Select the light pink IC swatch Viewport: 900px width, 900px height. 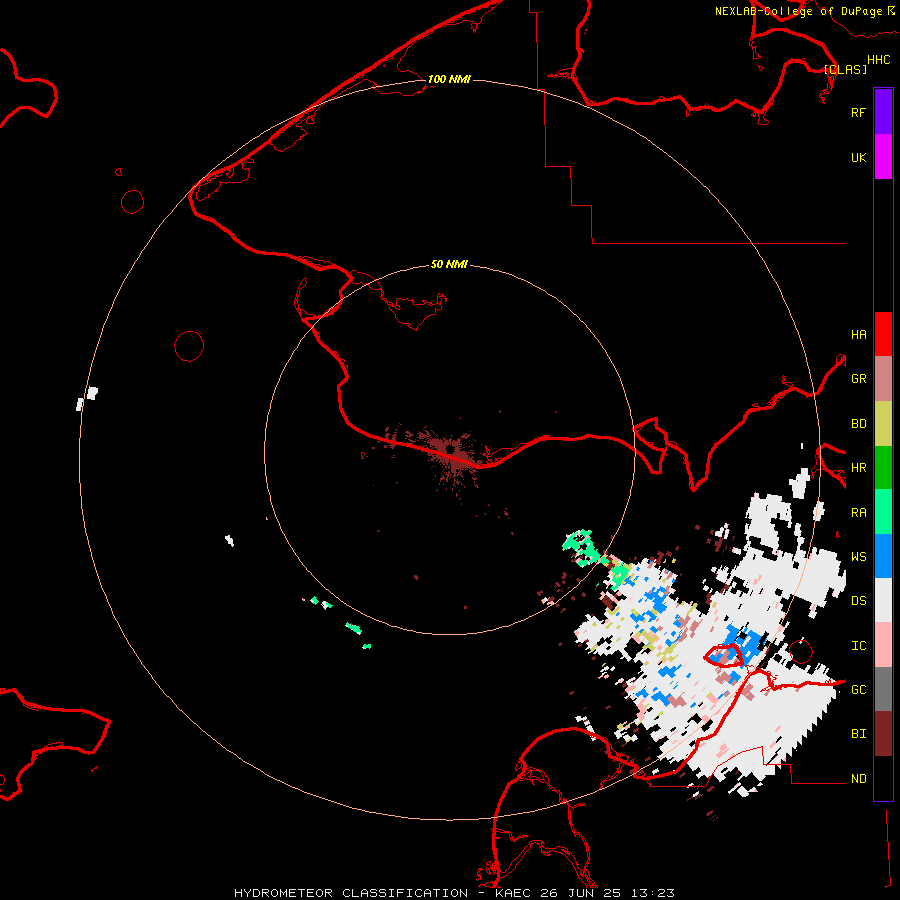tap(883, 645)
